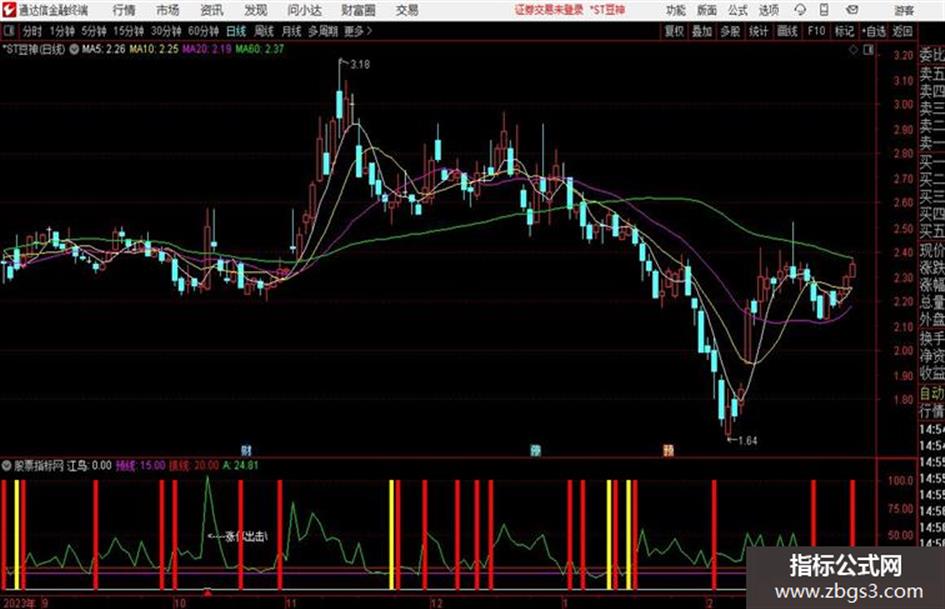Screen dimensions: 945x609
Task: Open the customer service headset icon
Action: [x=800, y=10]
